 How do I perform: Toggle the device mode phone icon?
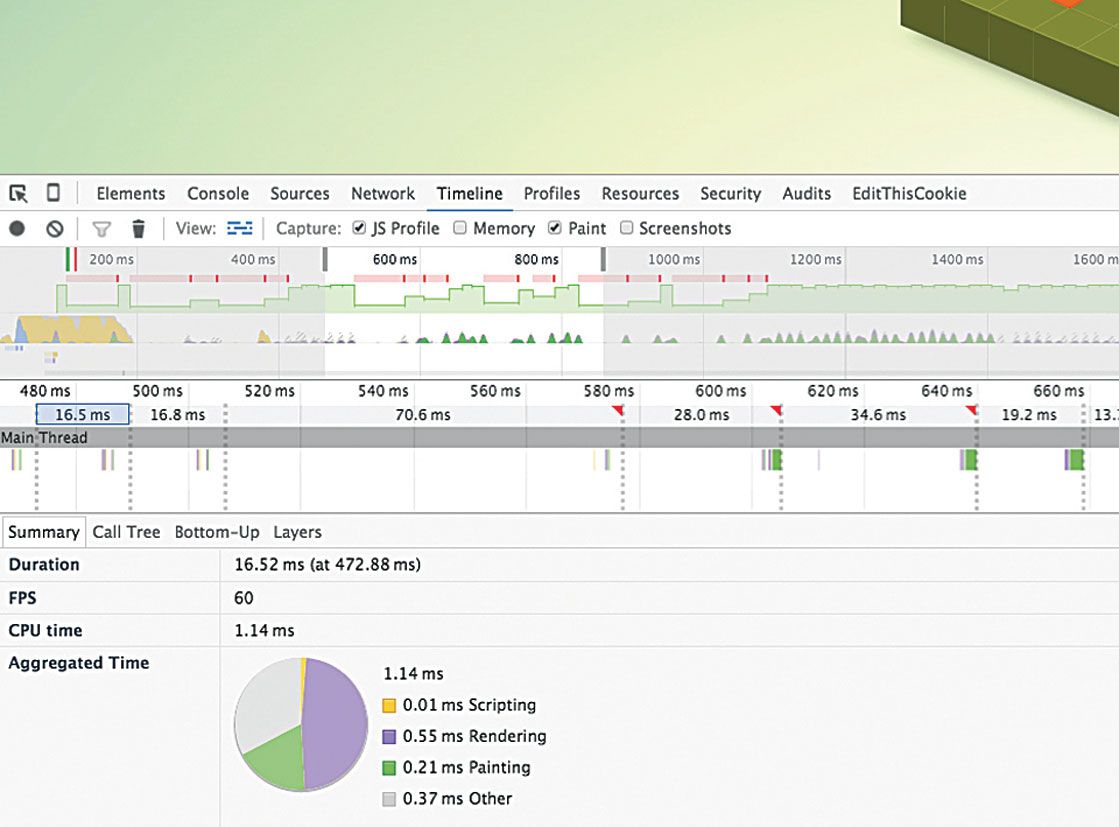(53, 193)
